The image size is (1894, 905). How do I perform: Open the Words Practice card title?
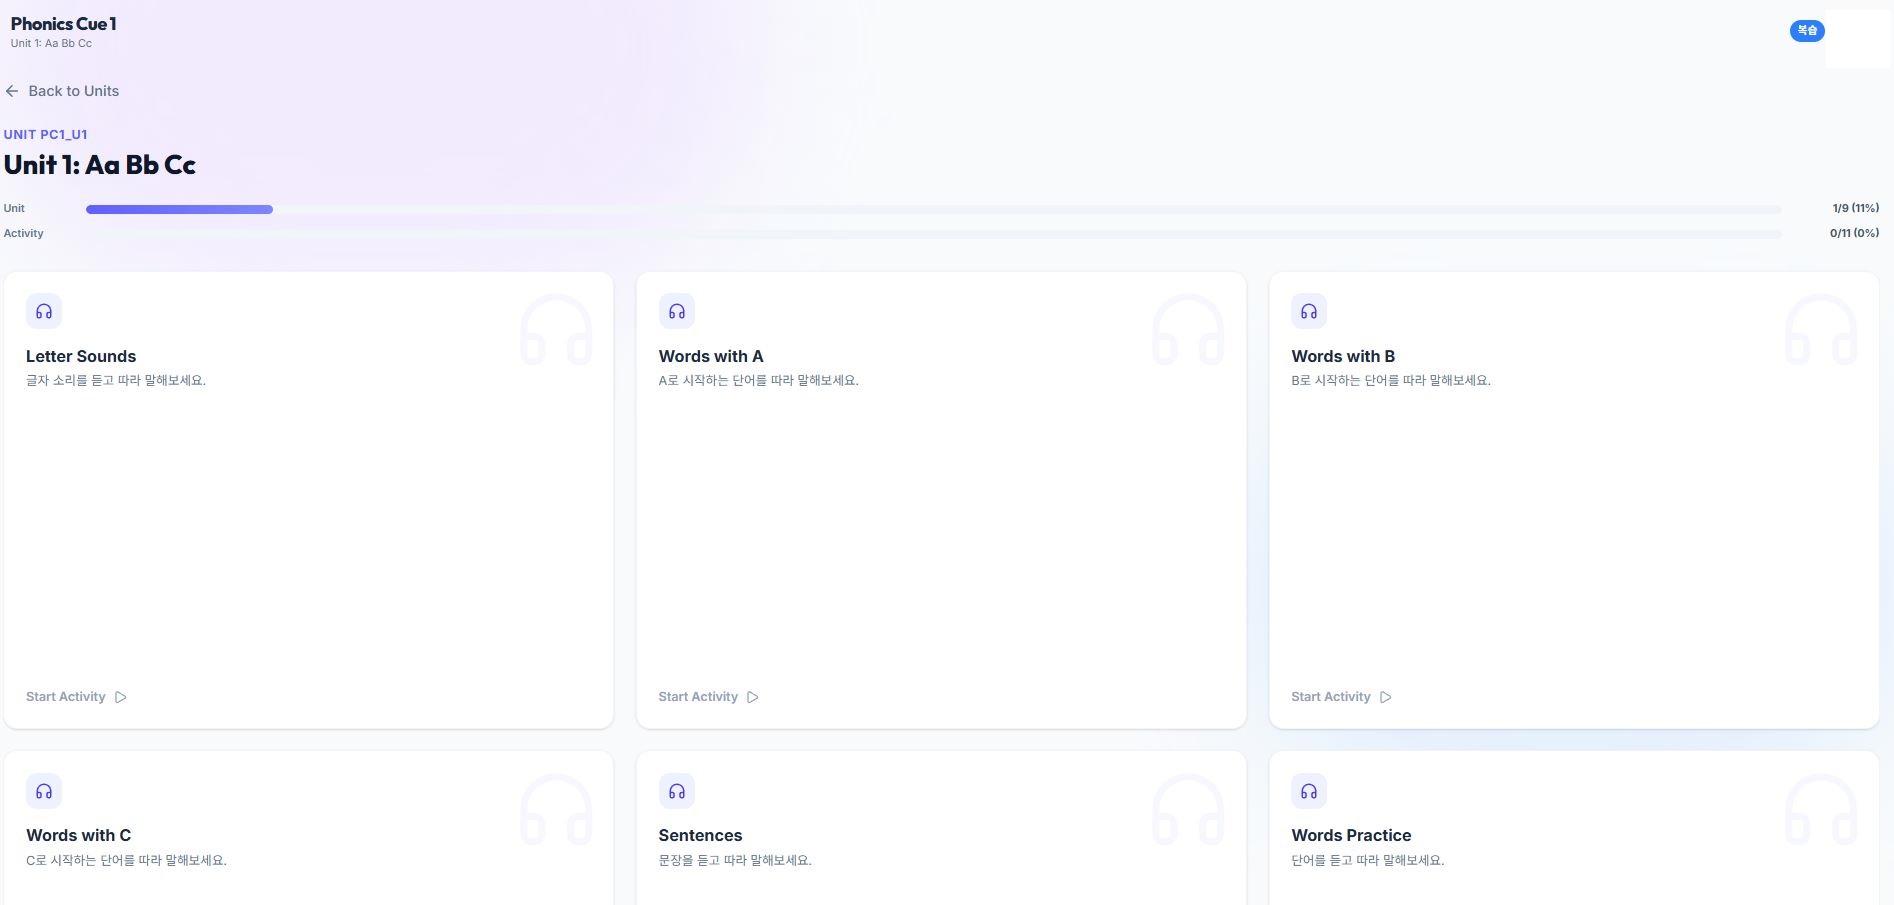(x=1351, y=835)
